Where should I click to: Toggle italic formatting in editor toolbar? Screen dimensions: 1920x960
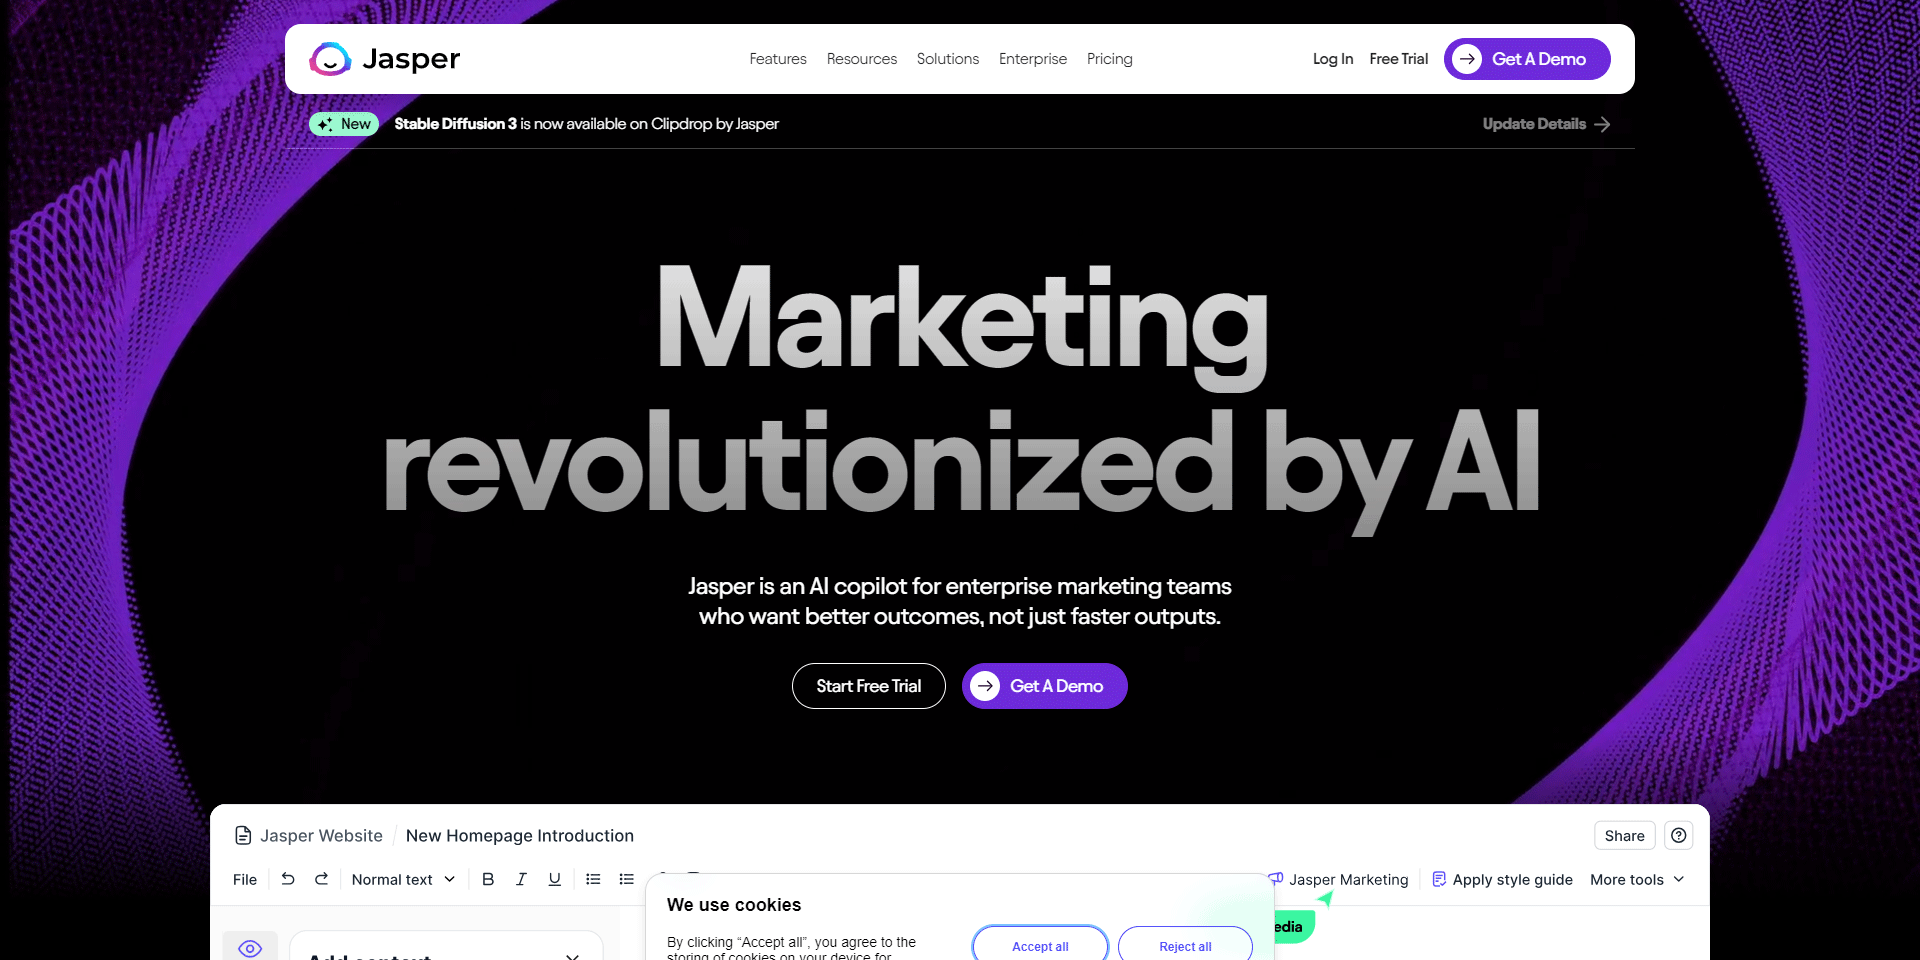pos(521,879)
